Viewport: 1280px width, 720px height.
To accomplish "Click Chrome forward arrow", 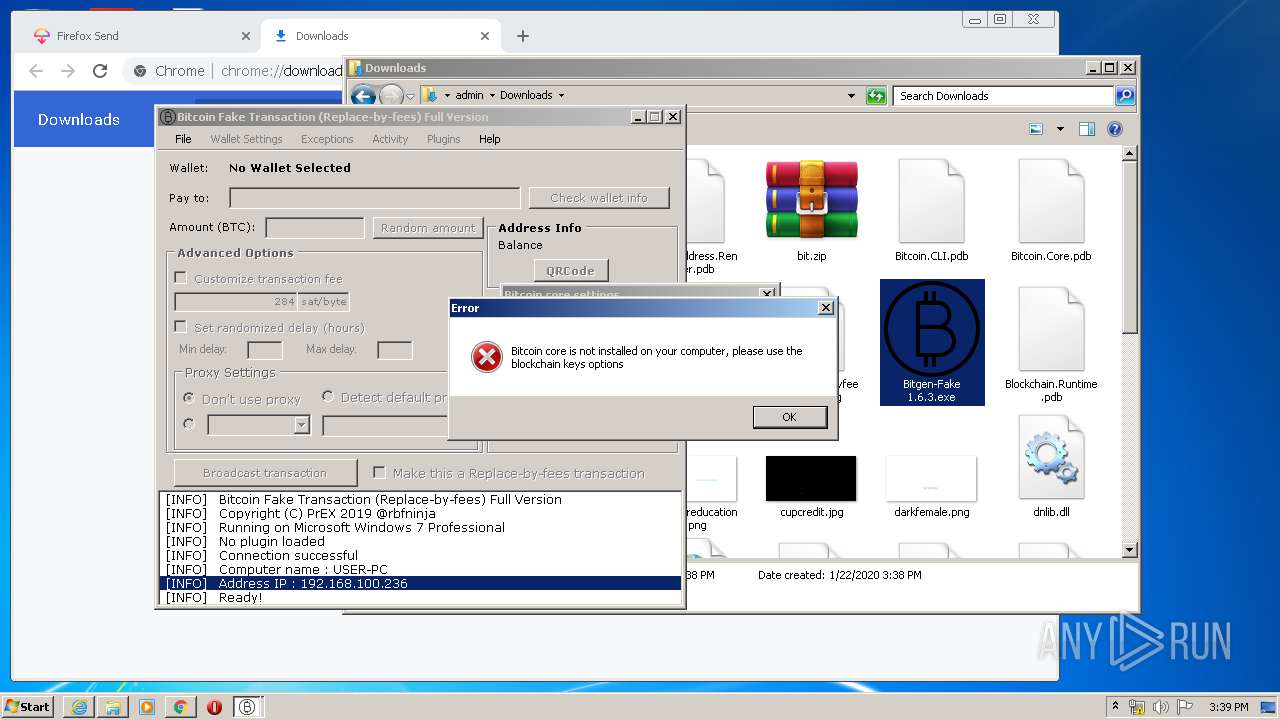I will coord(68,71).
